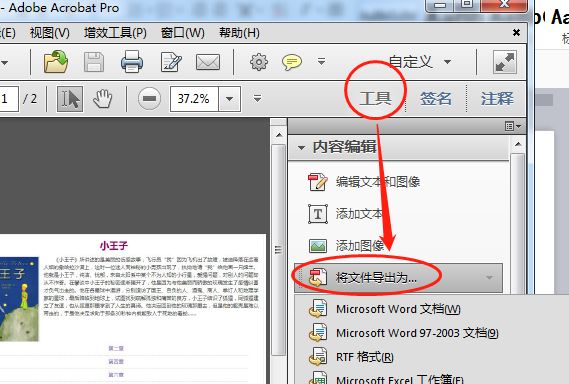Select 编辑文本和图像 tool
The width and height of the screenshot is (569, 384).
coord(378,181)
